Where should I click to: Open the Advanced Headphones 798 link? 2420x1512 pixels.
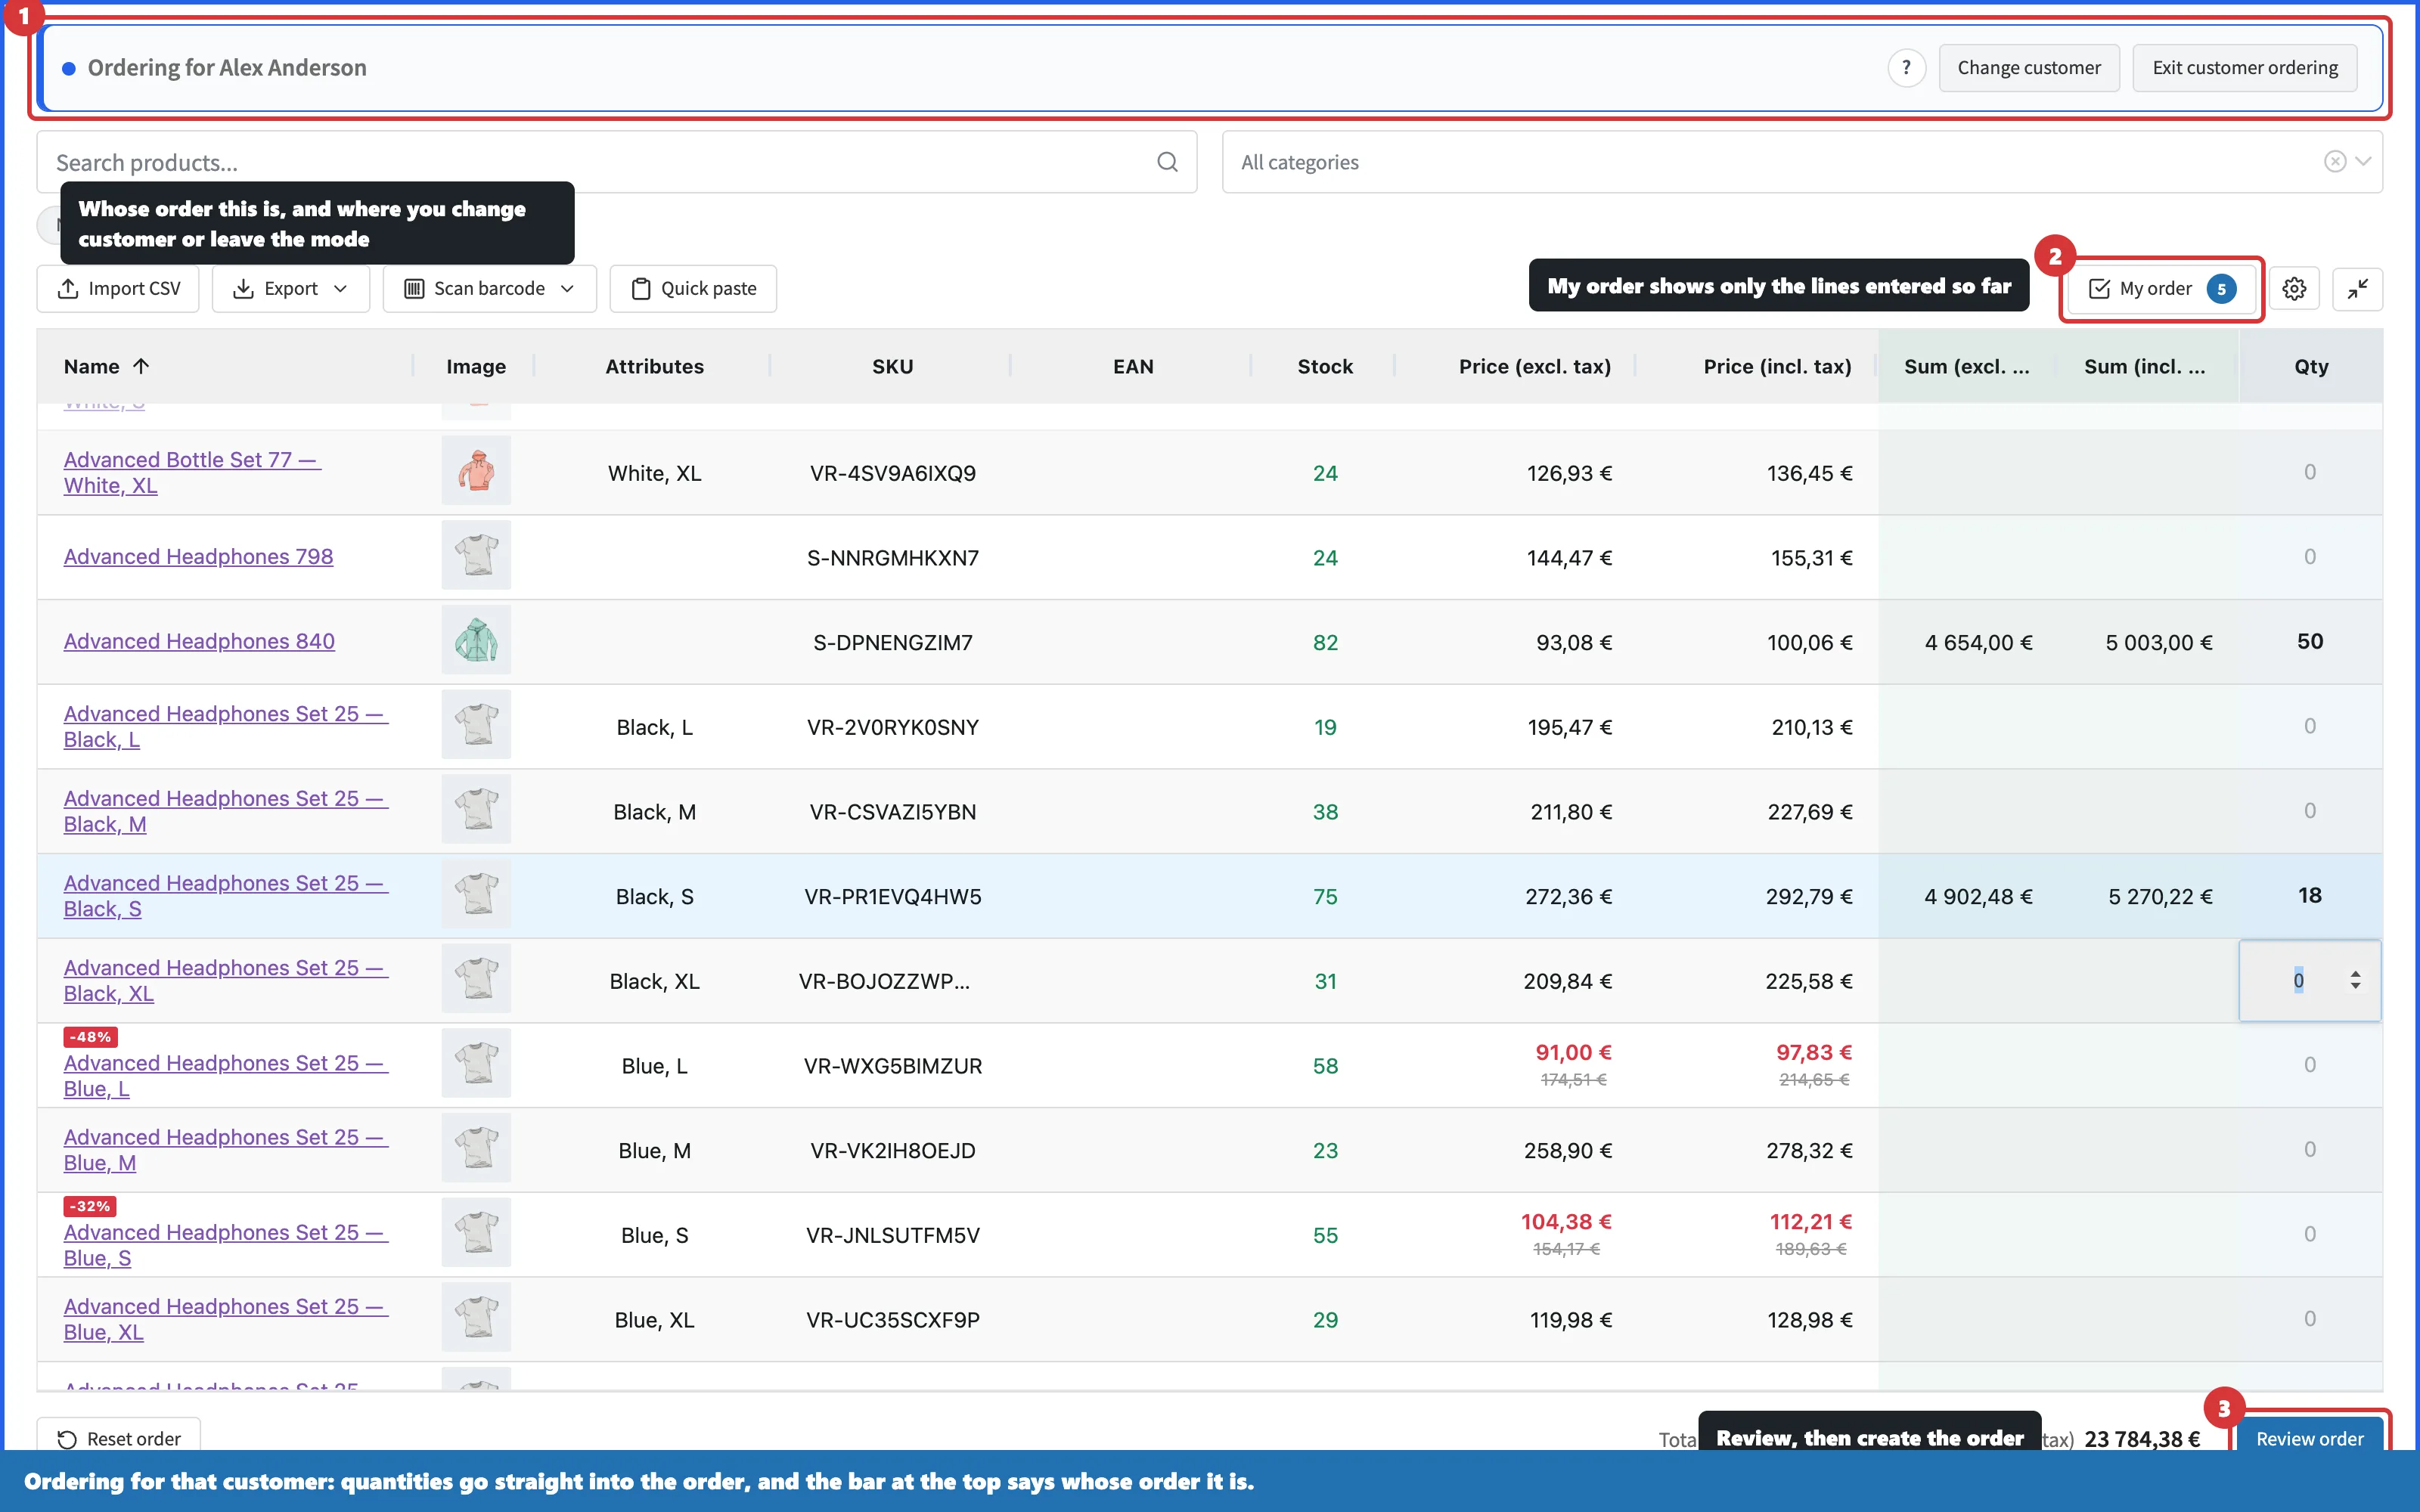198,557
